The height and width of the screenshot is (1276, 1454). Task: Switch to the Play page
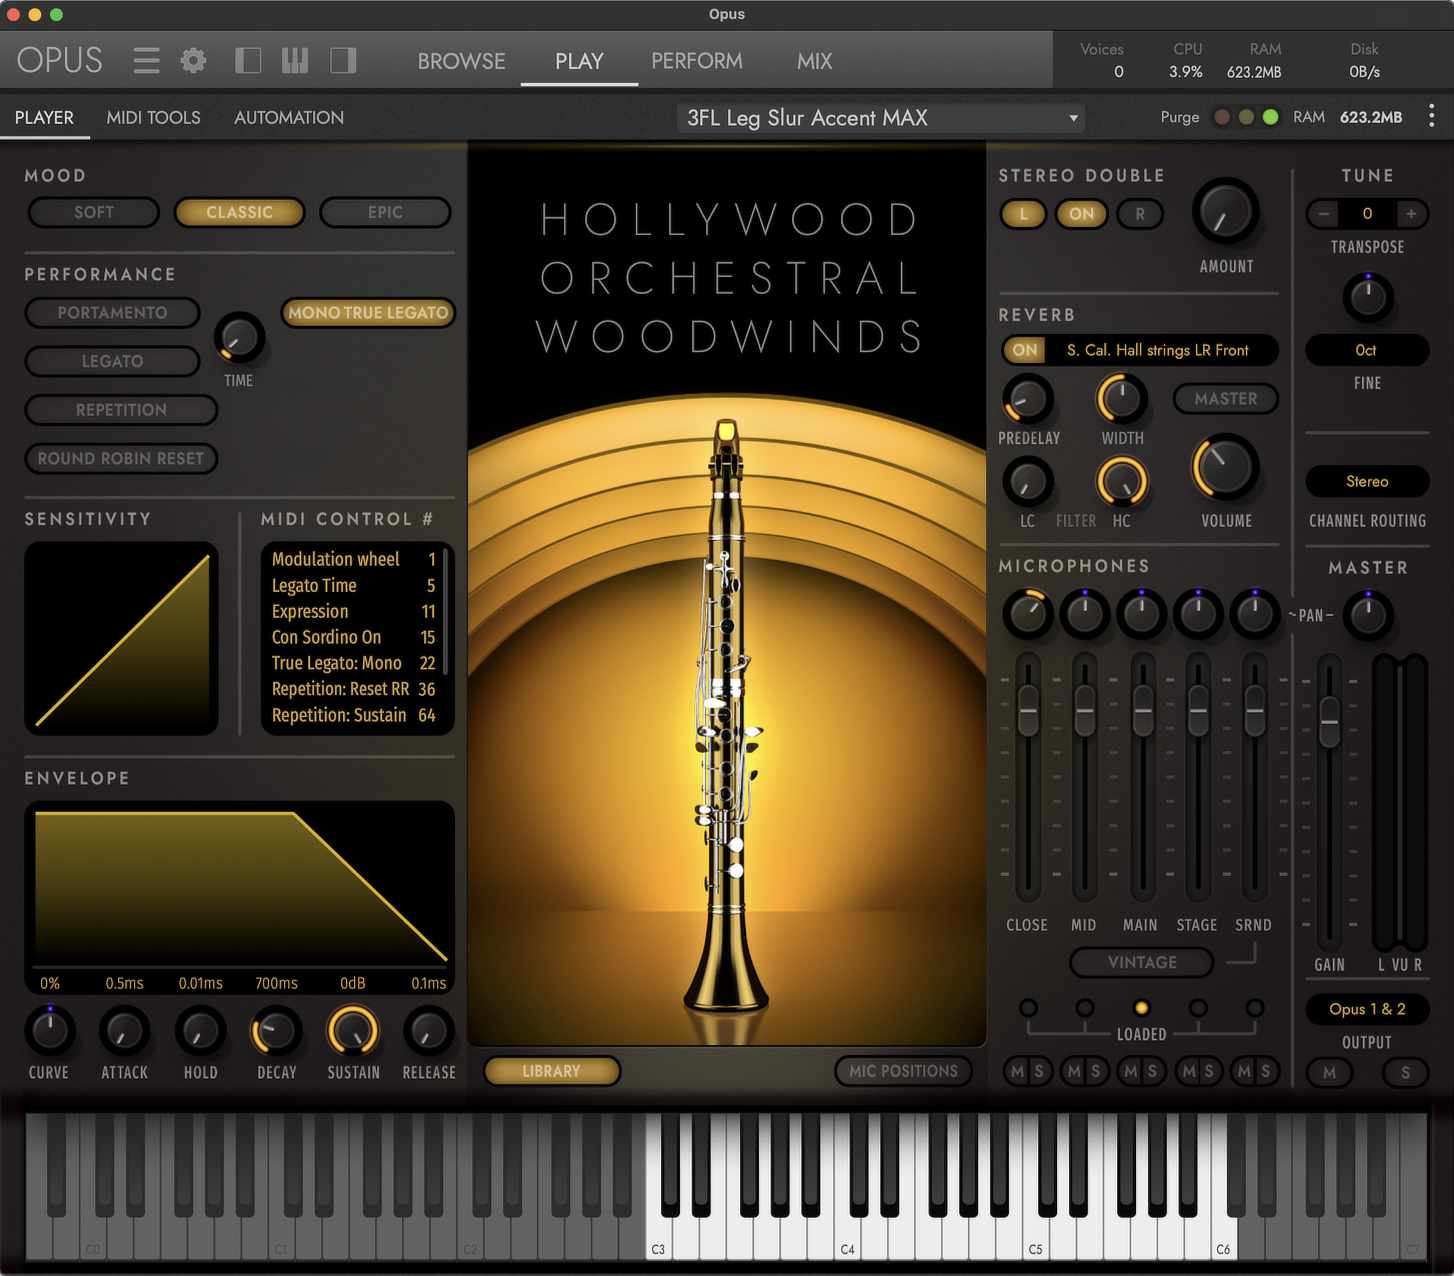pyautogui.click(x=579, y=61)
